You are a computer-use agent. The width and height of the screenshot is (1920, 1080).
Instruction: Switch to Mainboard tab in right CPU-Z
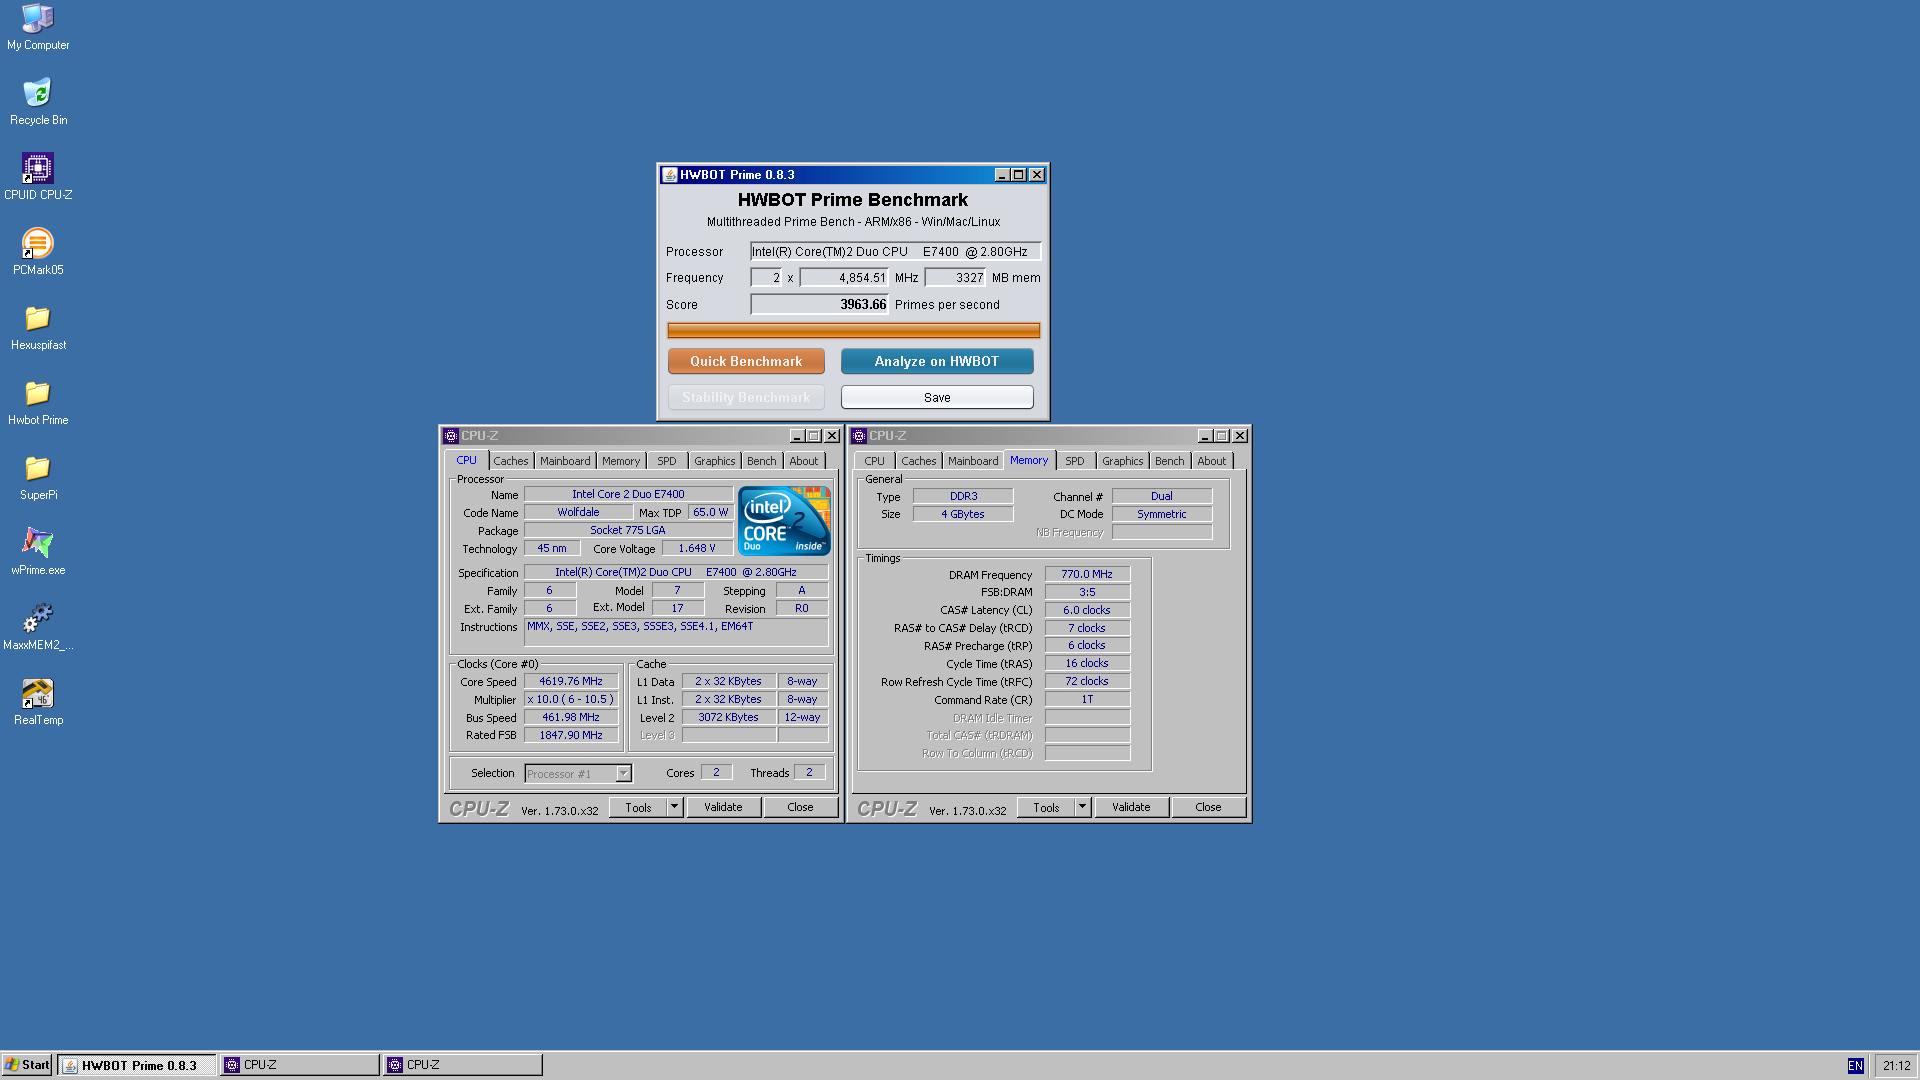point(973,461)
